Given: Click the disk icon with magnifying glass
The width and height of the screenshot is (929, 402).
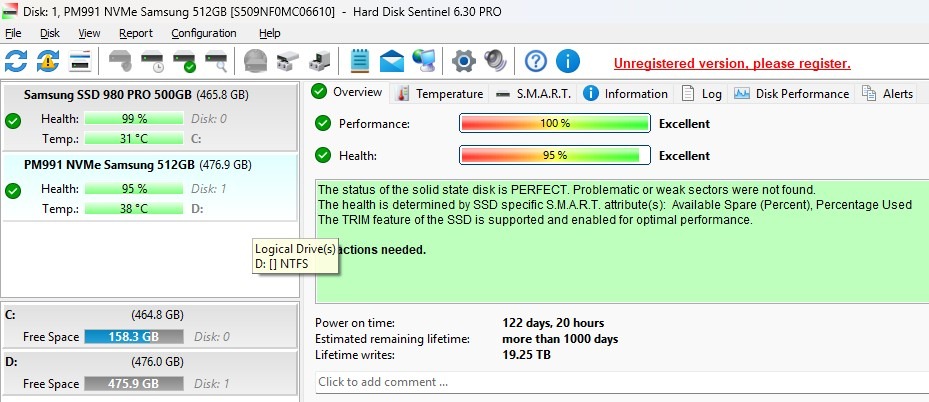Looking at the screenshot, I should coord(216,62).
